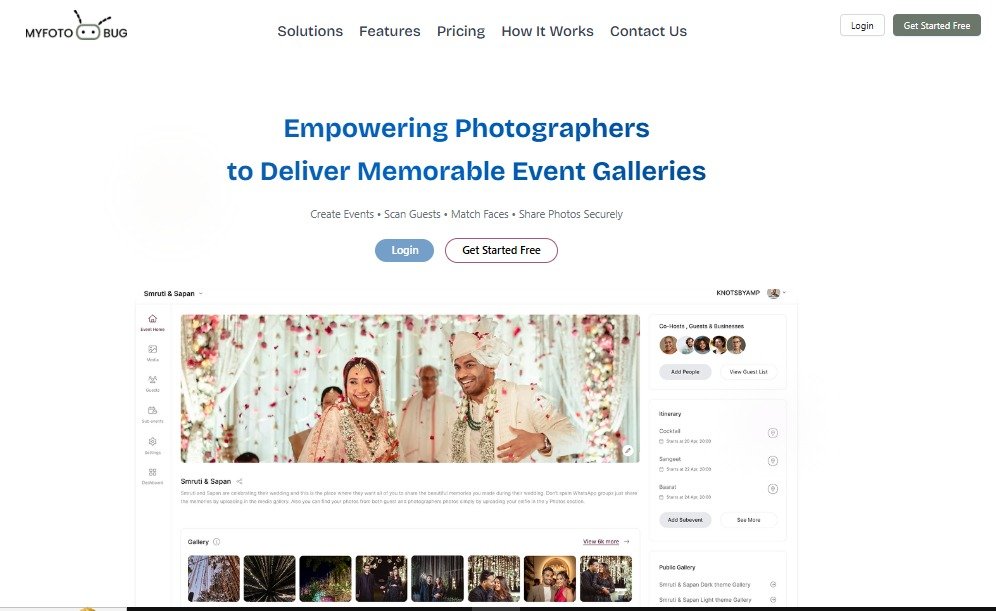The image size is (996, 611).
Task: Click the Gallery info icon
Action: click(x=217, y=542)
